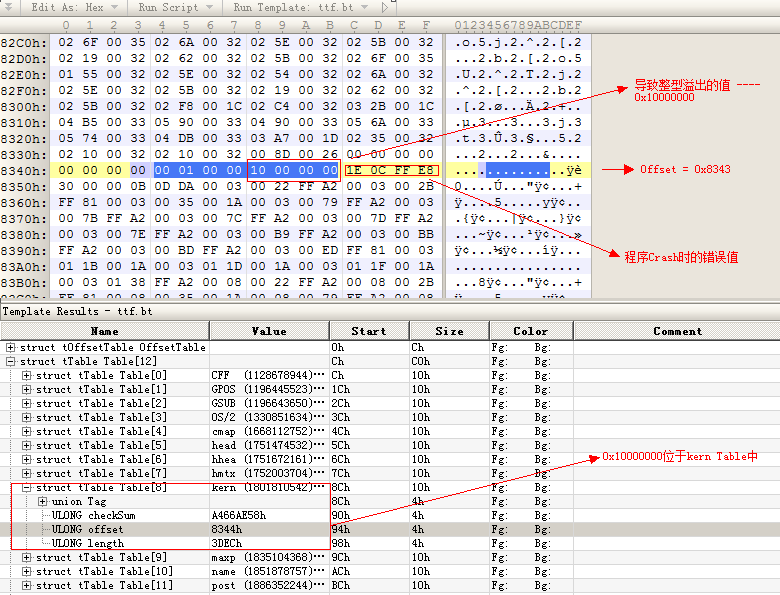Click the post (1886352244) value cell
Image resolution: width=780 pixels, height=595 pixels.
click(269, 585)
